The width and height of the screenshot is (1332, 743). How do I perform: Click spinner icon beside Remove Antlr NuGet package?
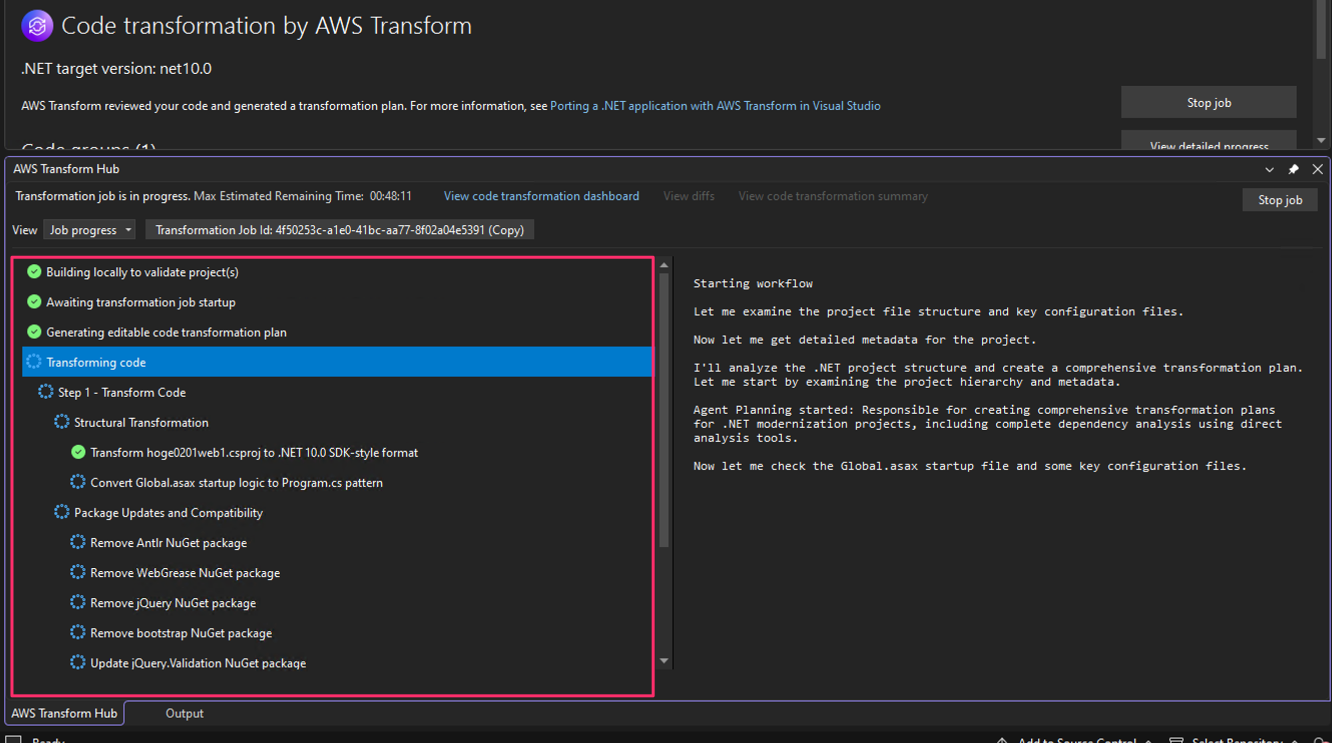(x=78, y=542)
